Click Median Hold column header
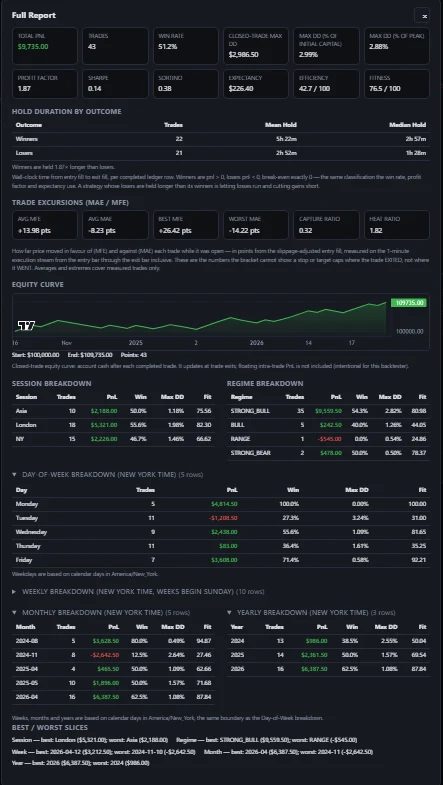Viewport: 443px width, 785px height. pos(407,125)
